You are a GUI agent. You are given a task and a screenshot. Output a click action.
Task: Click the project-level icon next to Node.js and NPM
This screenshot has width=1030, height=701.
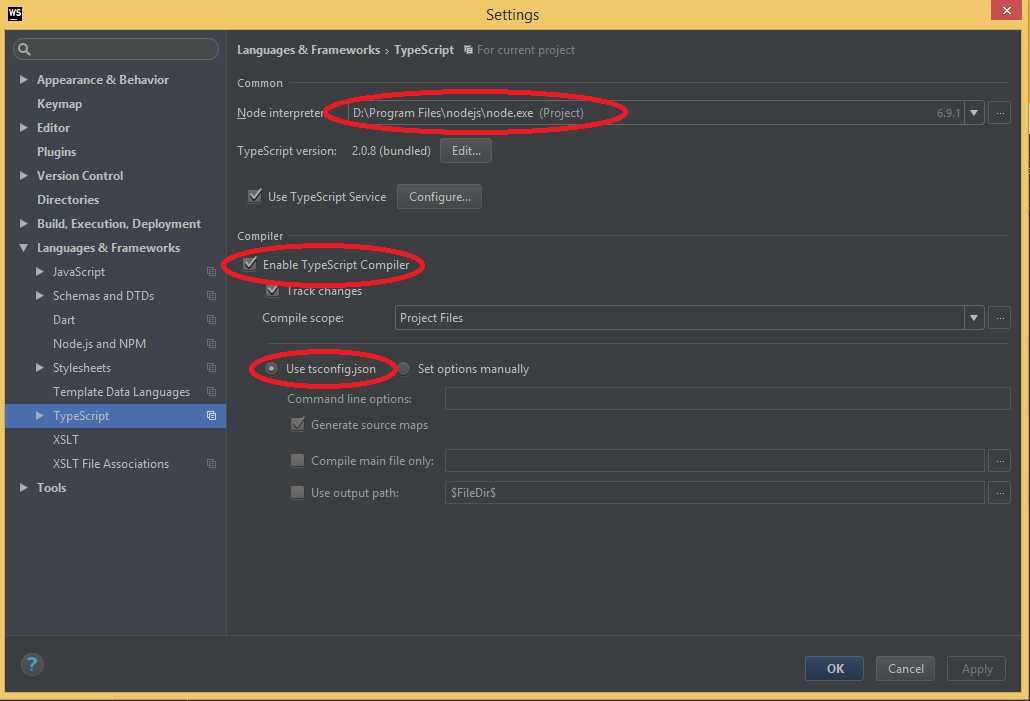212,344
